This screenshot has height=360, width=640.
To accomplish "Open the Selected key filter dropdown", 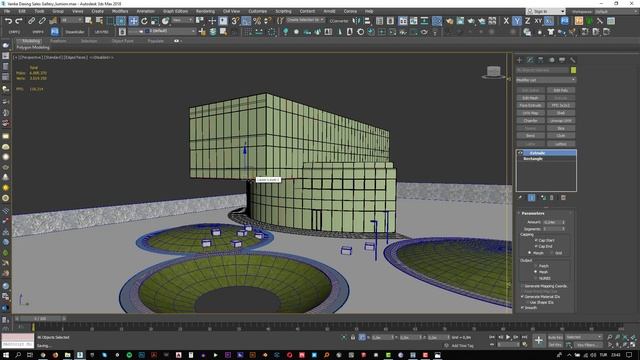I will click(x=584, y=337).
